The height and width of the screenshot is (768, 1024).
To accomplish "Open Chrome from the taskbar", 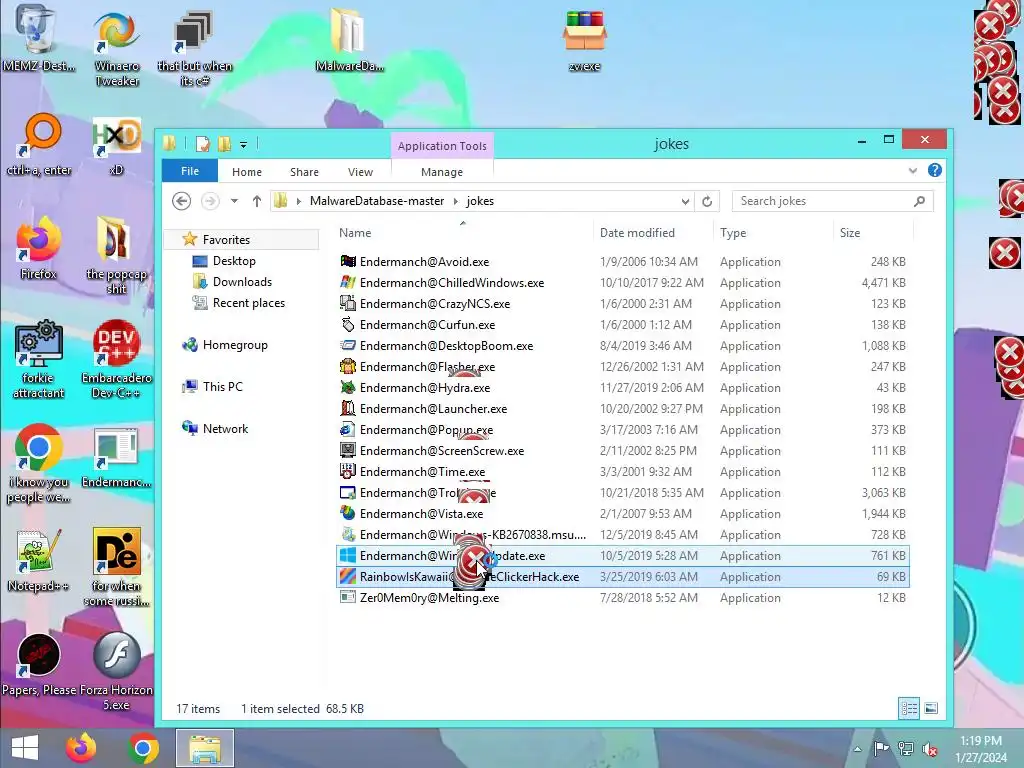I will 144,748.
